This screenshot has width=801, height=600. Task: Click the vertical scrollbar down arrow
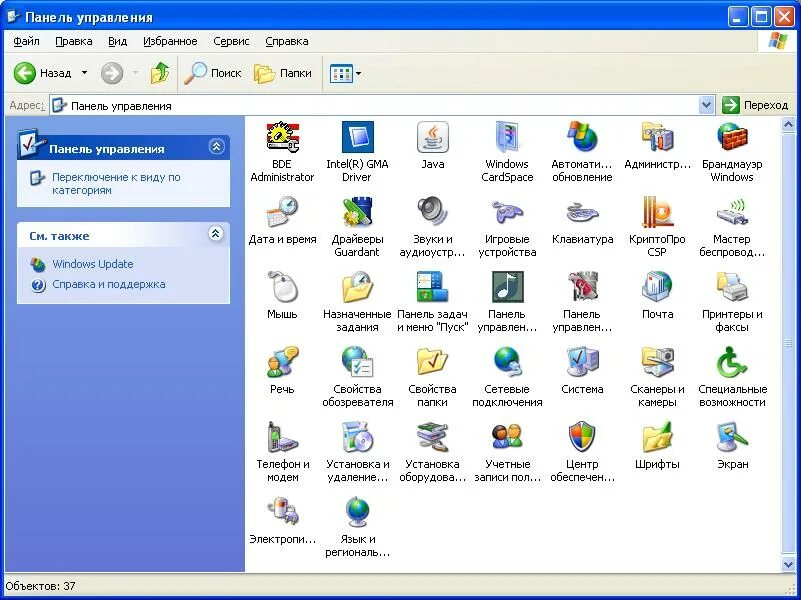788,564
